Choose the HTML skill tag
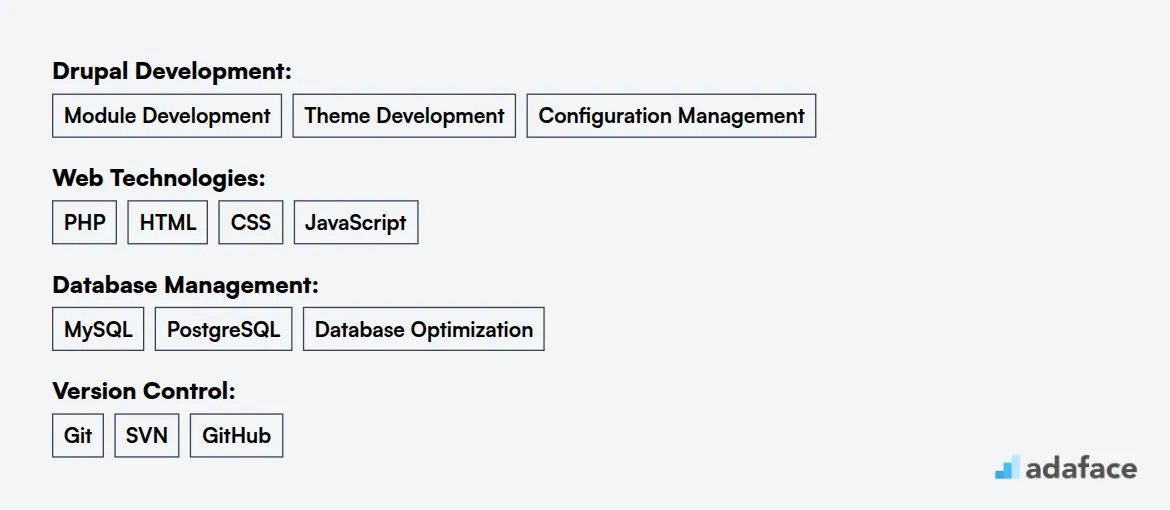This screenshot has height=510, width=1170. [167, 223]
